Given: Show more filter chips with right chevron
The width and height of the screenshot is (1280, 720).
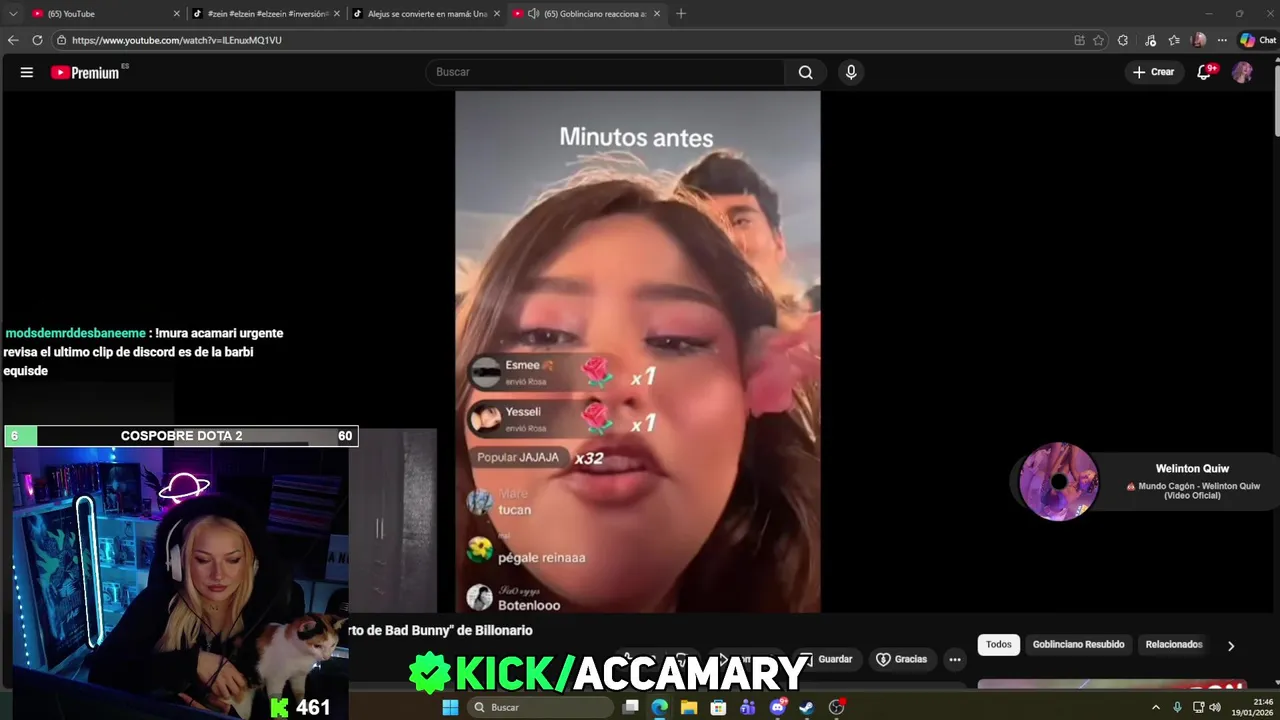Looking at the screenshot, I should pyautogui.click(x=1231, y=646).
